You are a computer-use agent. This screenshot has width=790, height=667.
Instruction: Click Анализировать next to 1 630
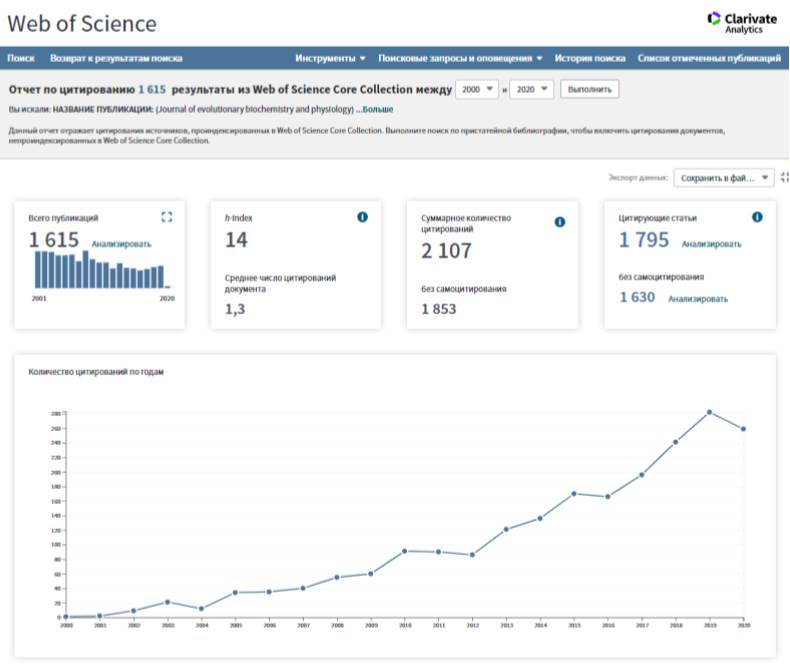pyautogui.click(x=698, y=299)
